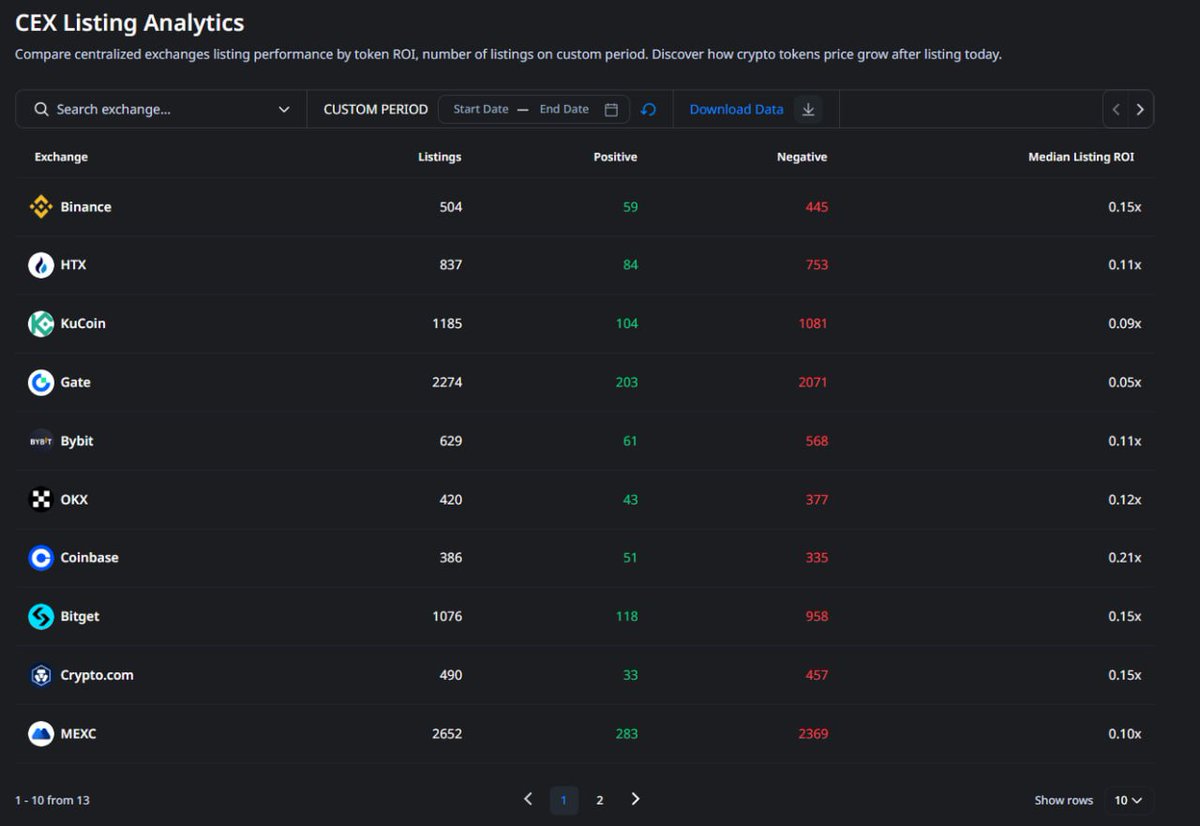Click the Bitget exchange logo icon
Screen dimensions: 1200x826
41,616
